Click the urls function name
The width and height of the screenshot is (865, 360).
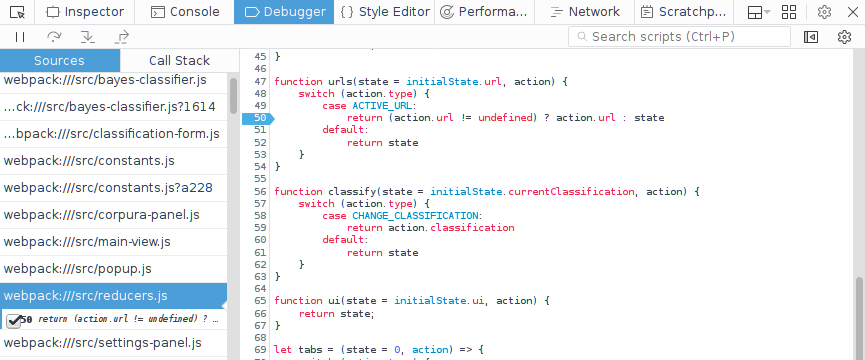pyautogui.click(x=340, y=82)
